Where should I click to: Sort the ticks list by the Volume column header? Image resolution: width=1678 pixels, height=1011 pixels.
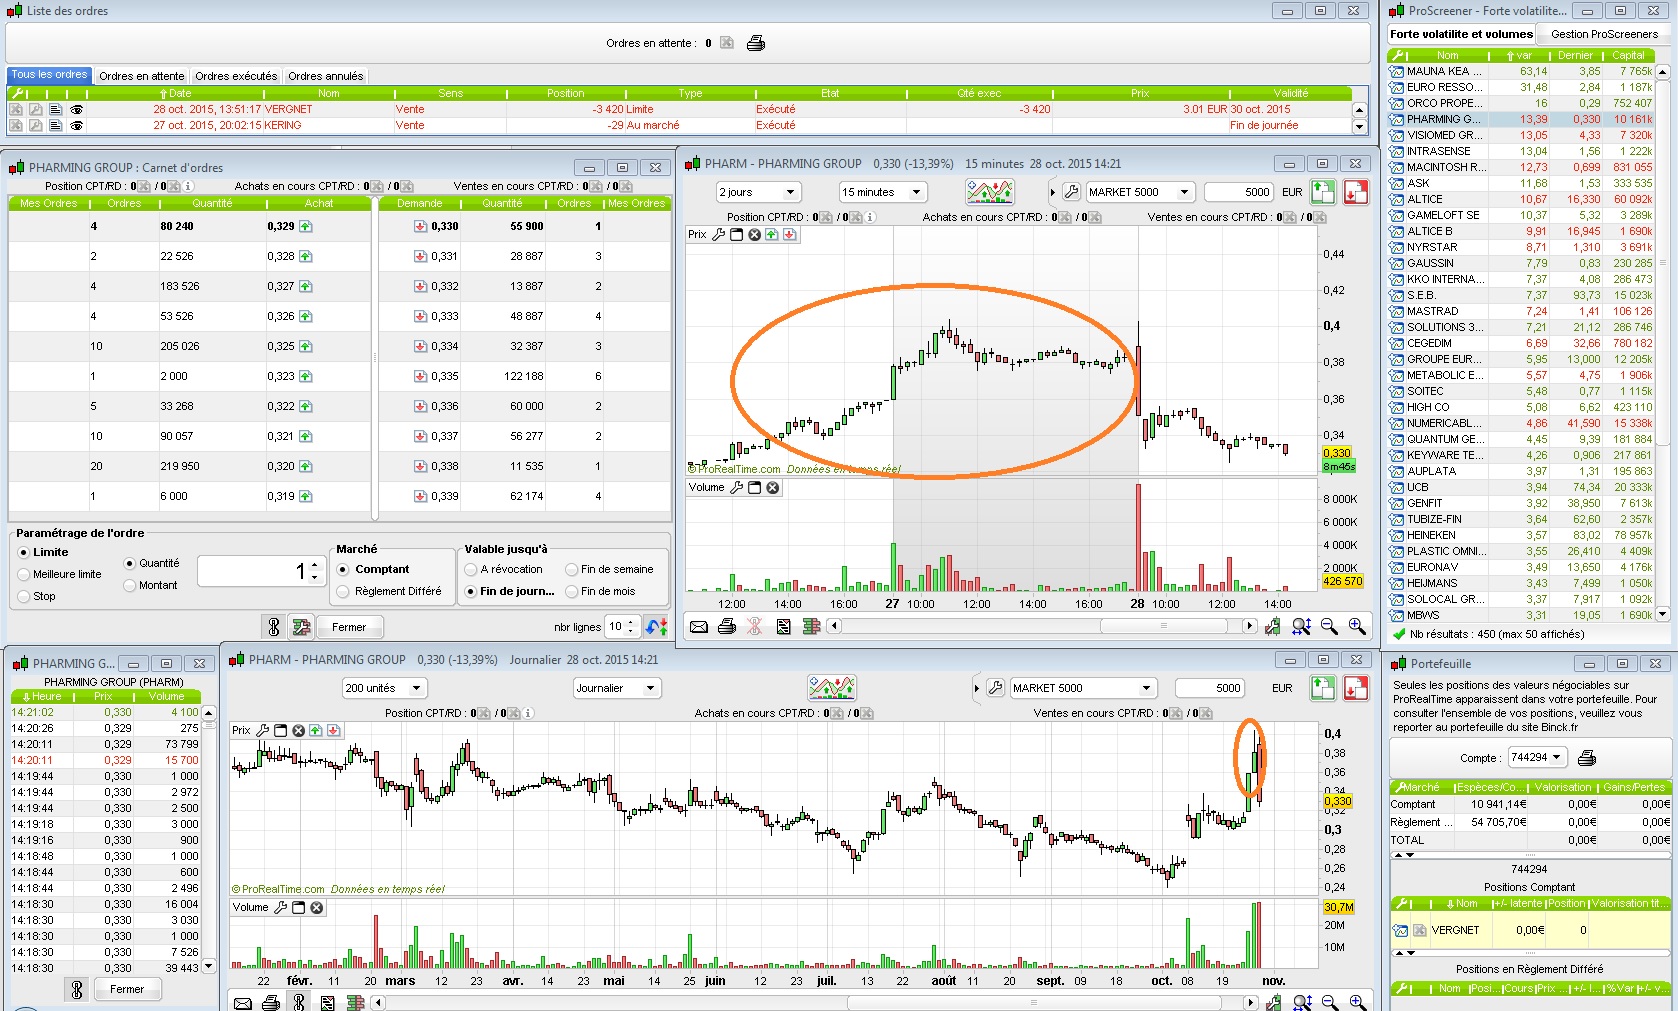pyautogui.click(x=166, y=696)
